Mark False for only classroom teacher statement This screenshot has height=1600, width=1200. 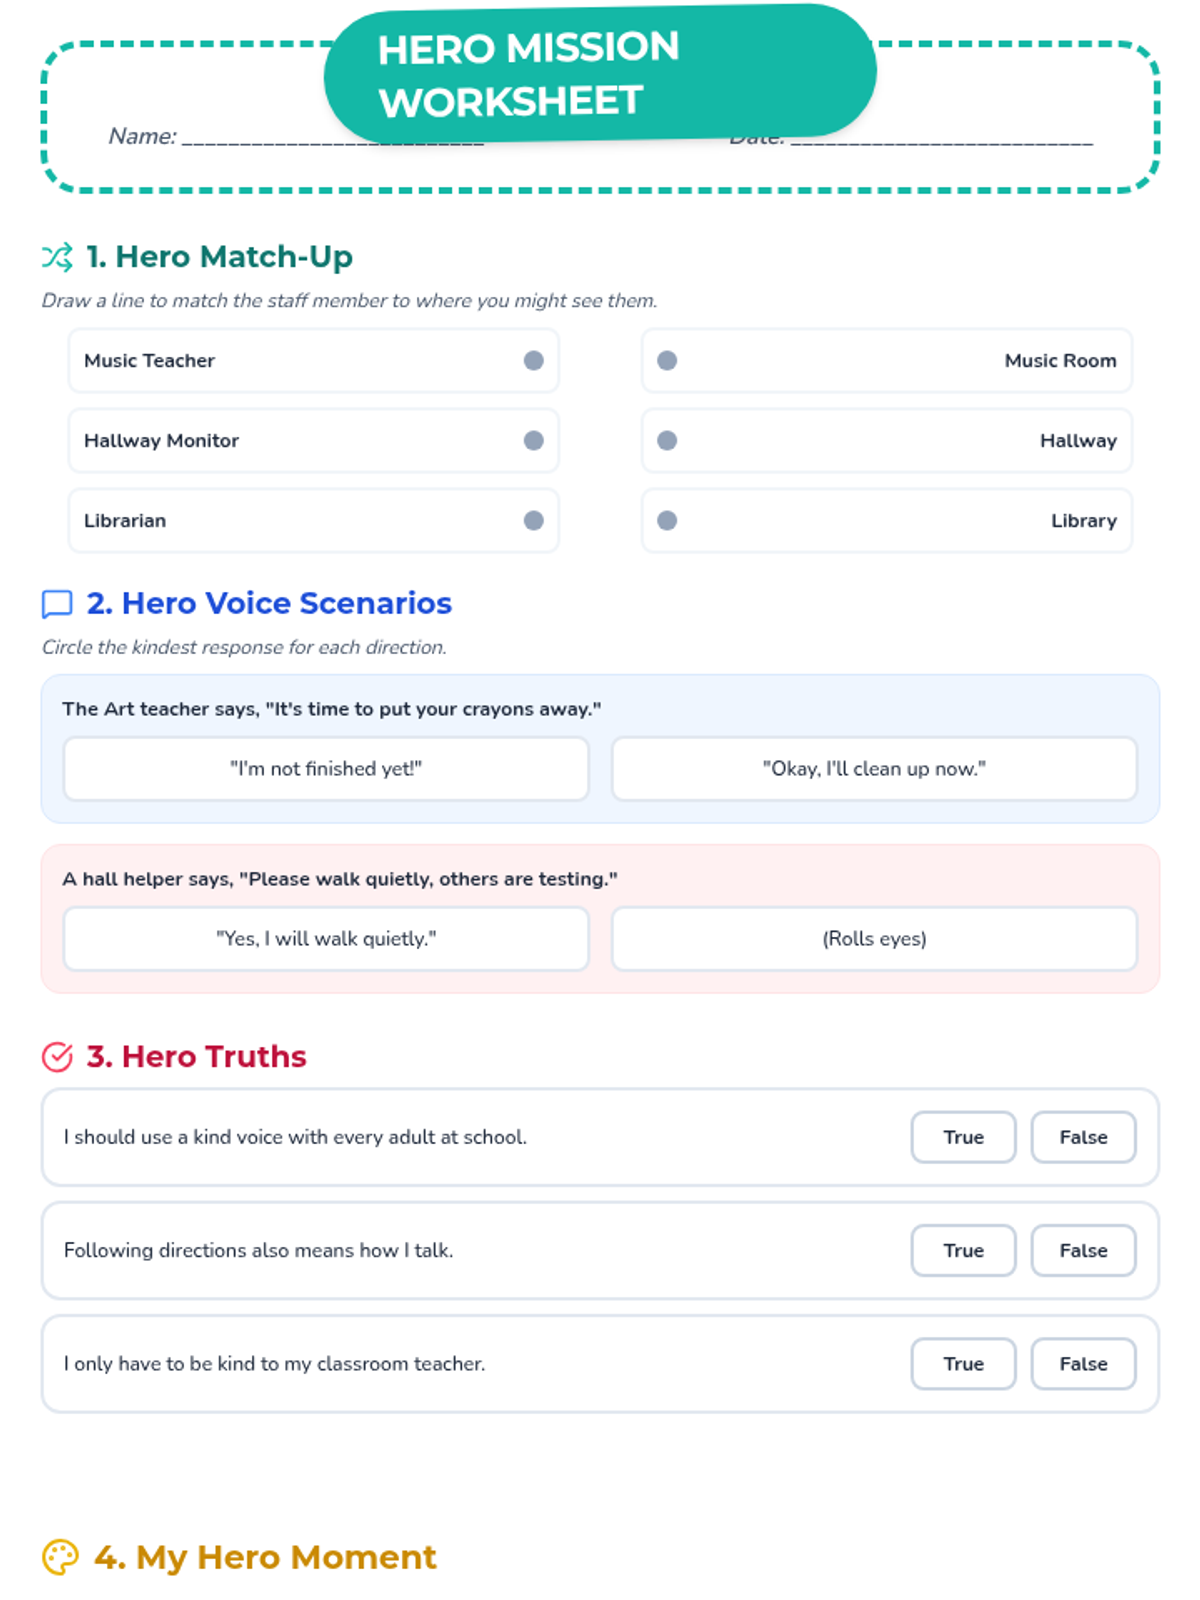pyautogui.click(x=1083, y=1364)
